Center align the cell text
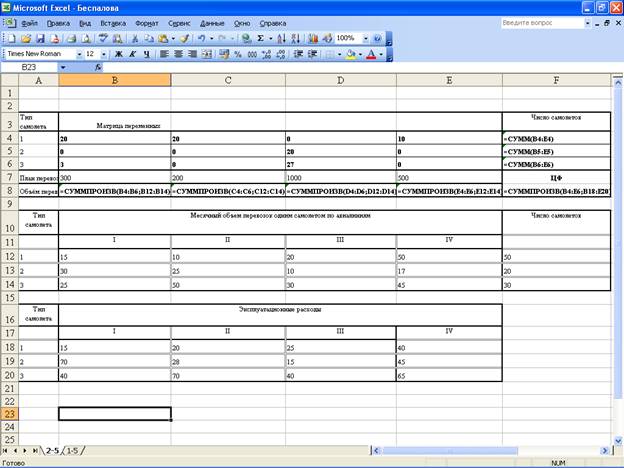Image resolution: width=624 pixels, height=468 pixels. (x=180, y=54)
